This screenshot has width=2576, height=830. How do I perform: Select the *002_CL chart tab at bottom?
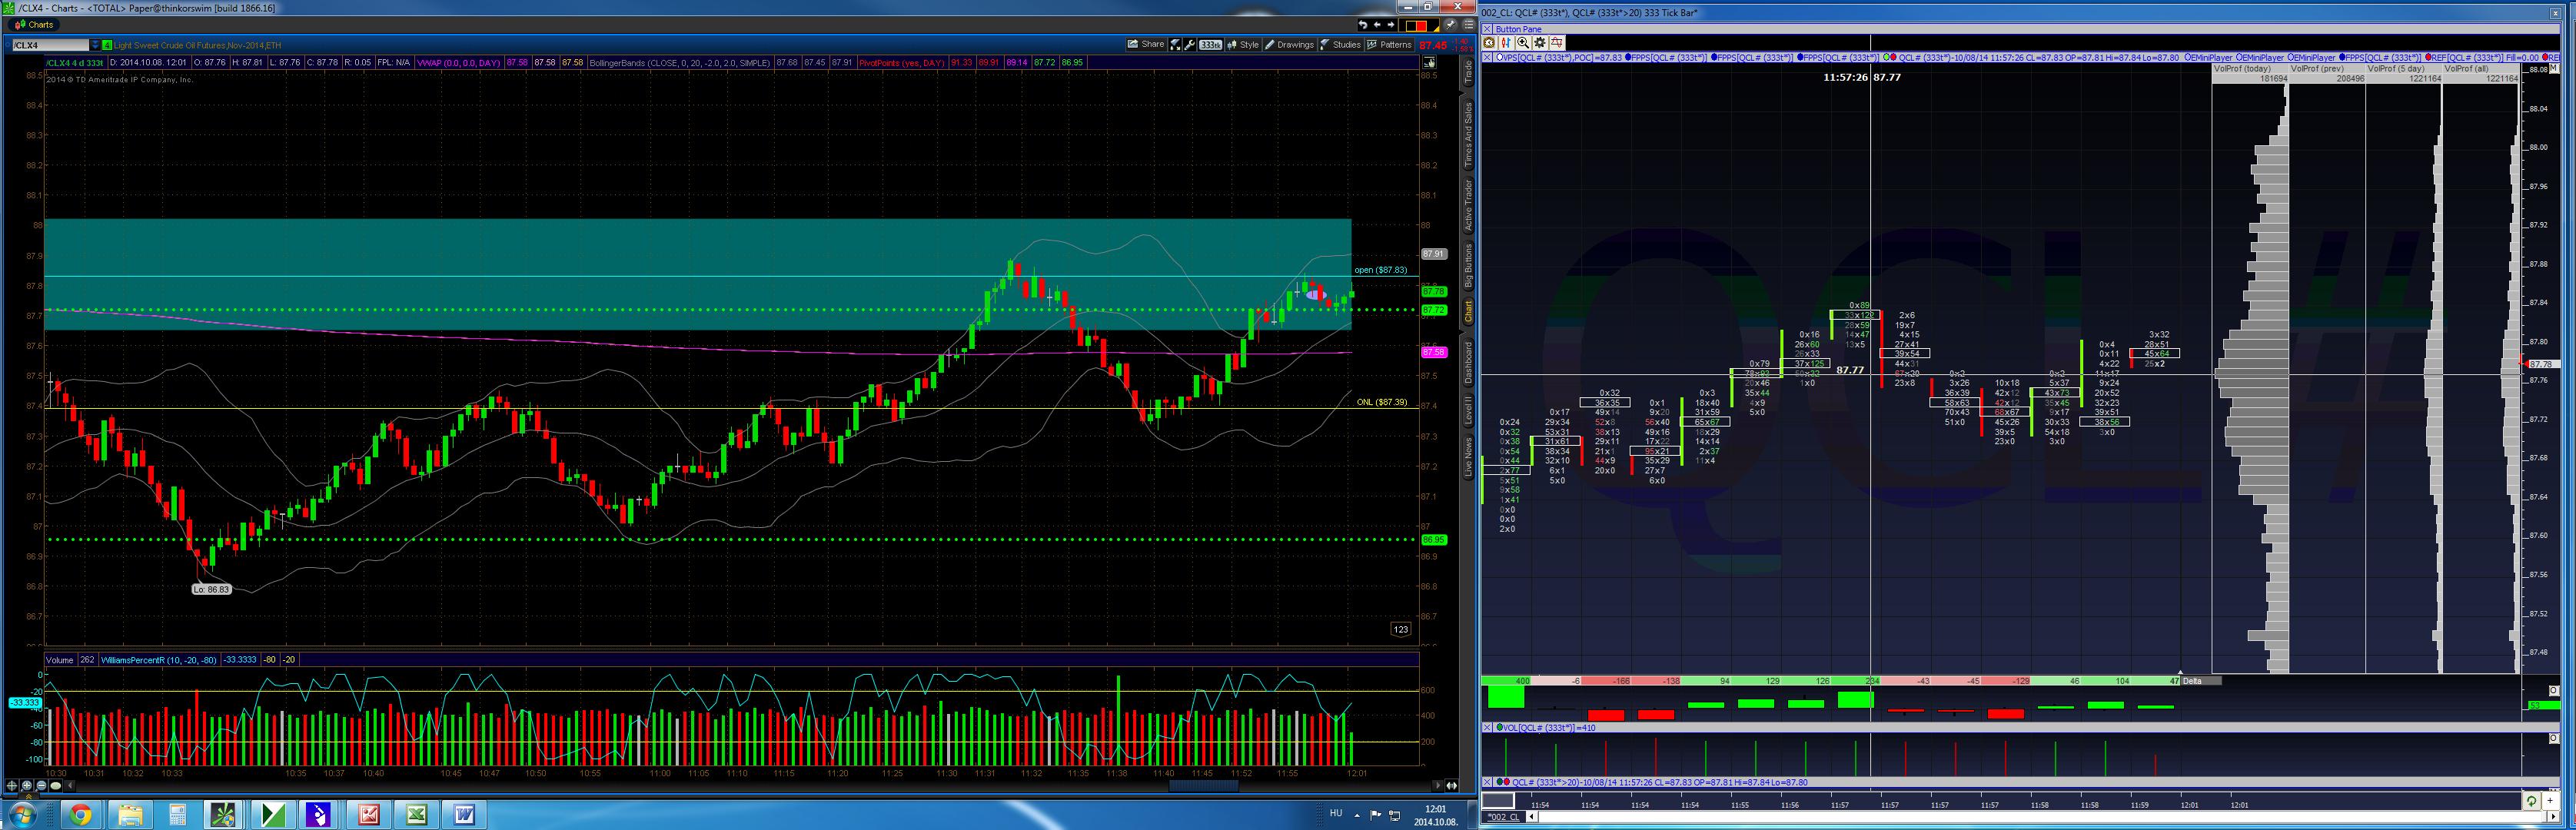click(x=1502, y=817)
